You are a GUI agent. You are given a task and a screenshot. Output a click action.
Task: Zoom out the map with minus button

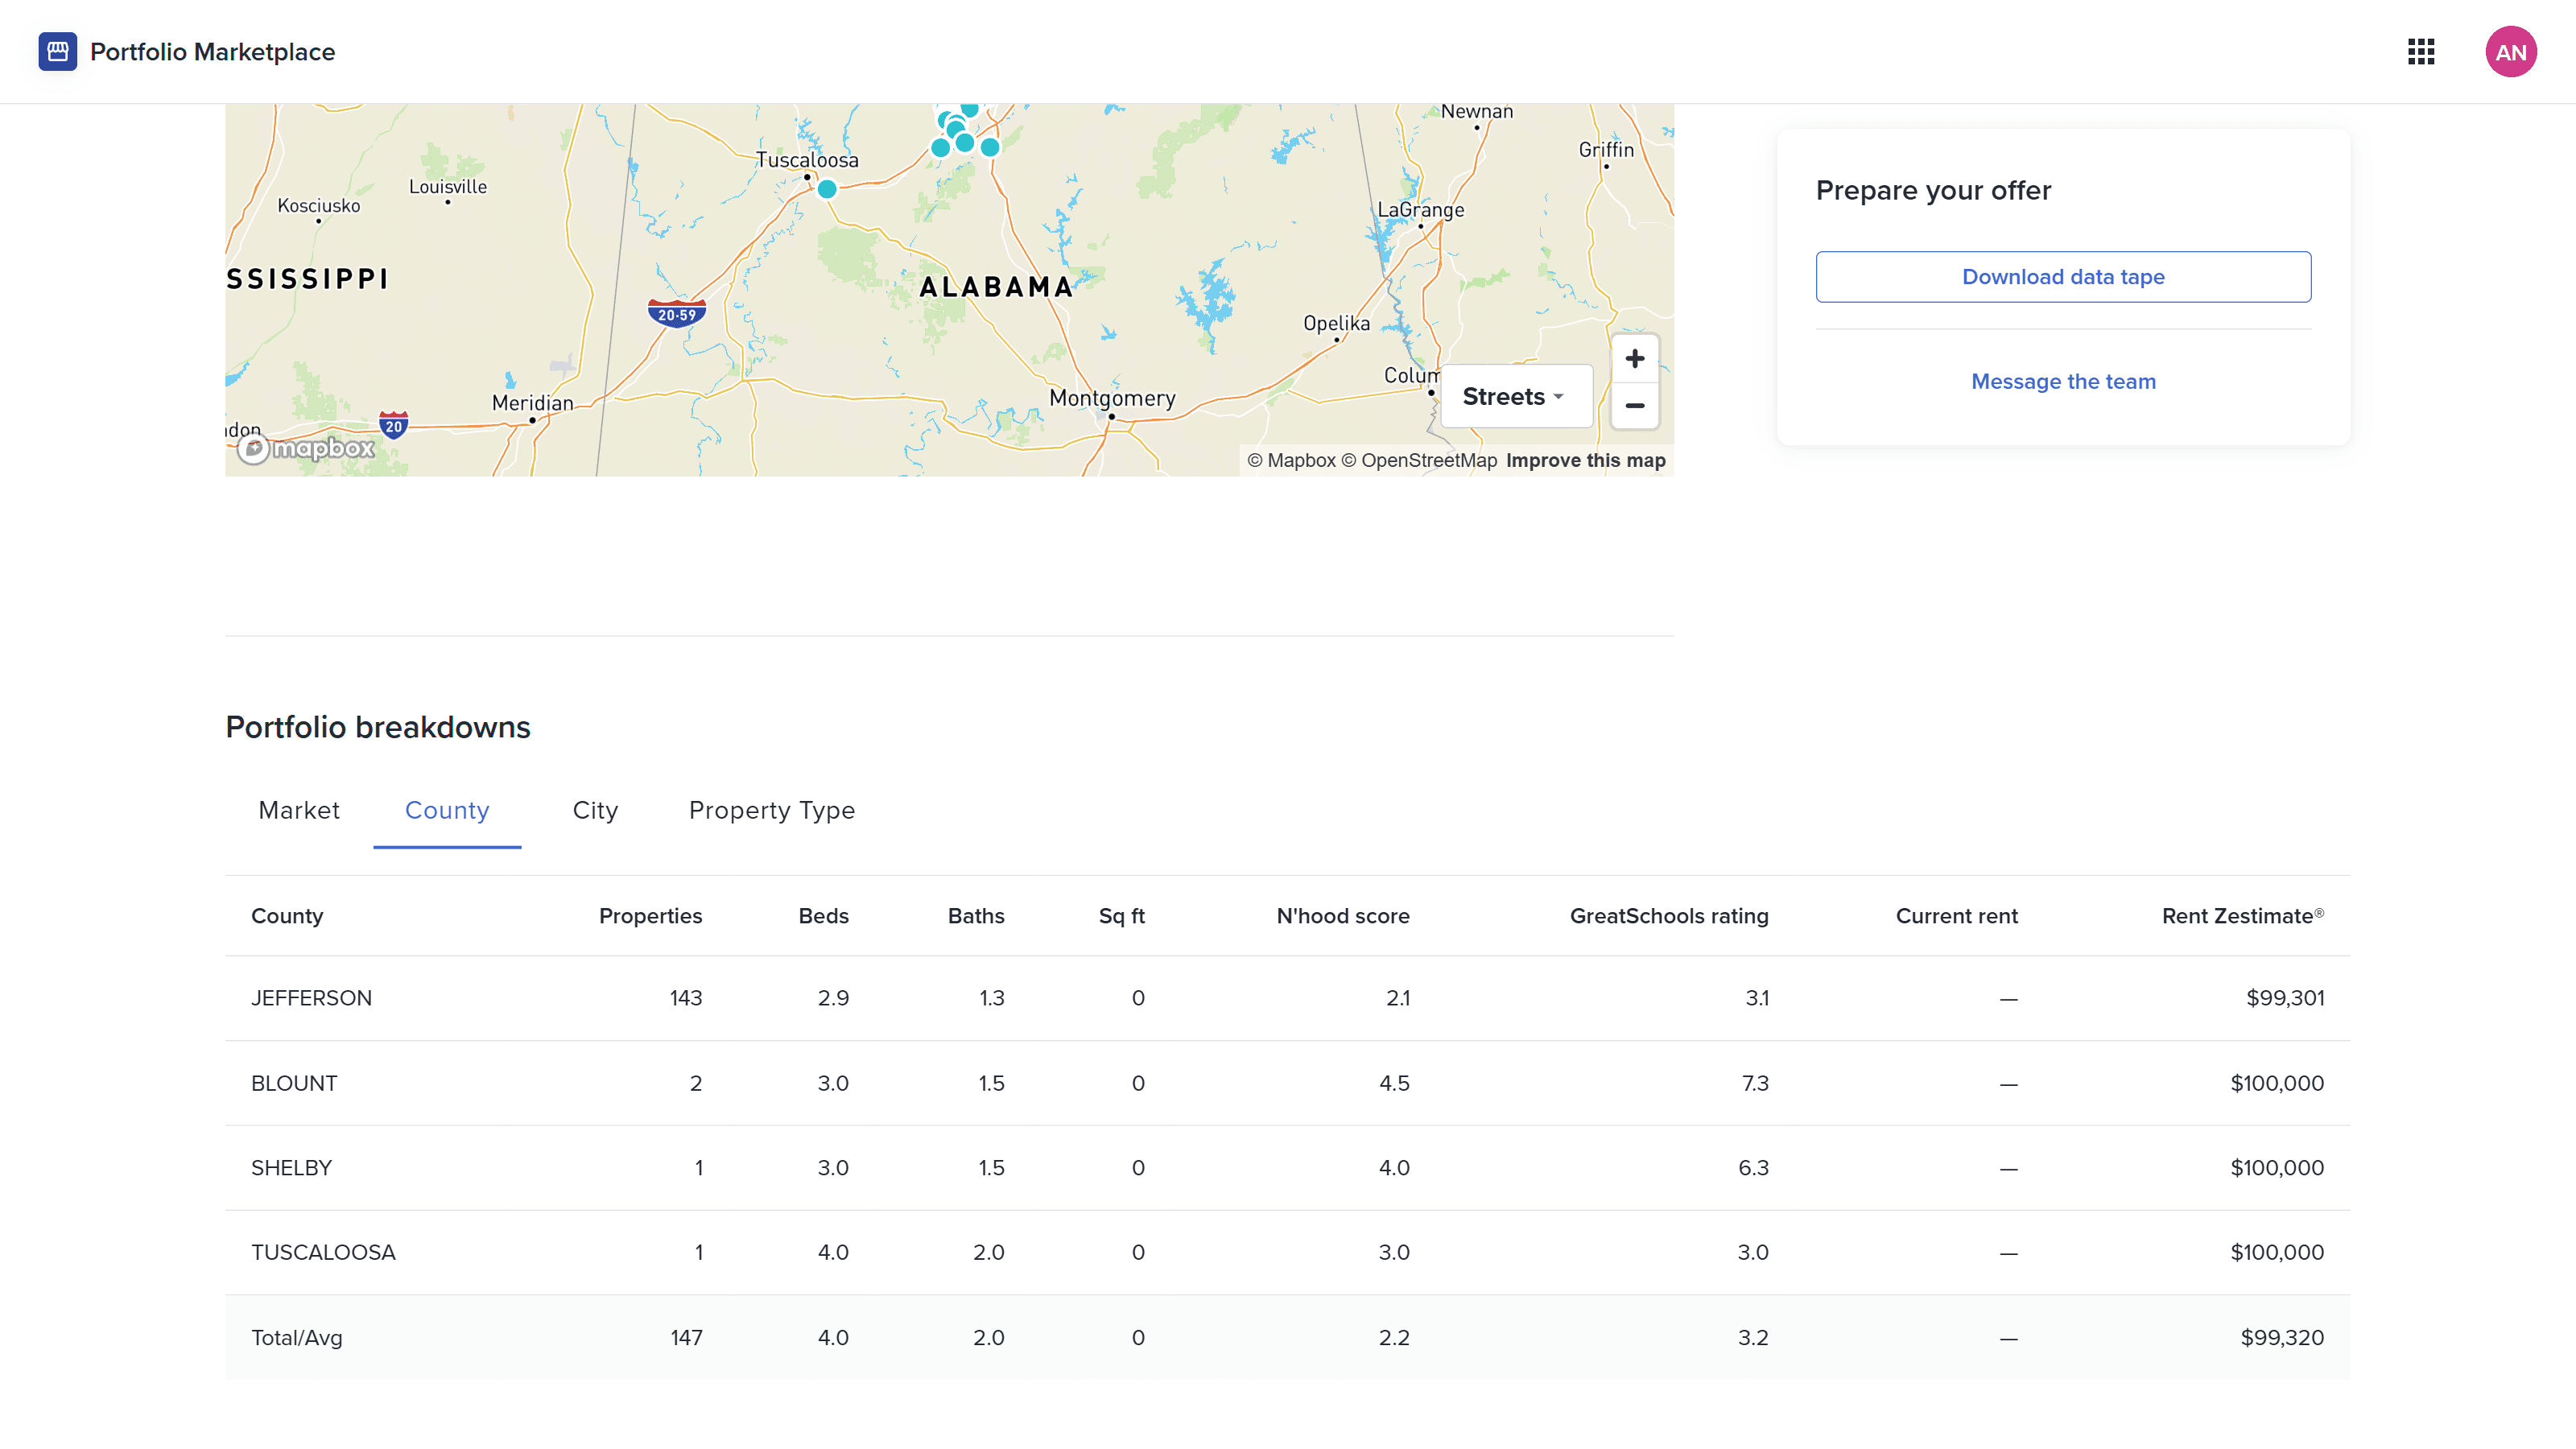[1634, 405]
